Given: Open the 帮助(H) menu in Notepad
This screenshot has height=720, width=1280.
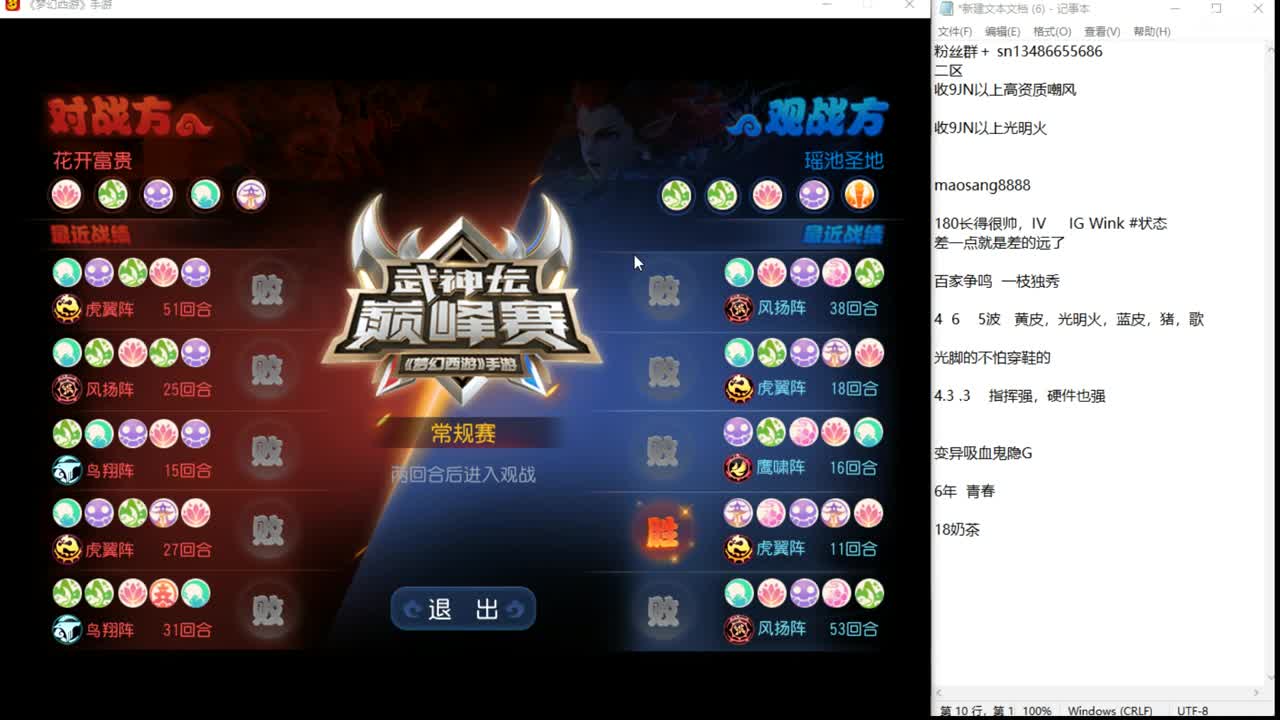Looking at the screenshot, I should [1152, 32].
